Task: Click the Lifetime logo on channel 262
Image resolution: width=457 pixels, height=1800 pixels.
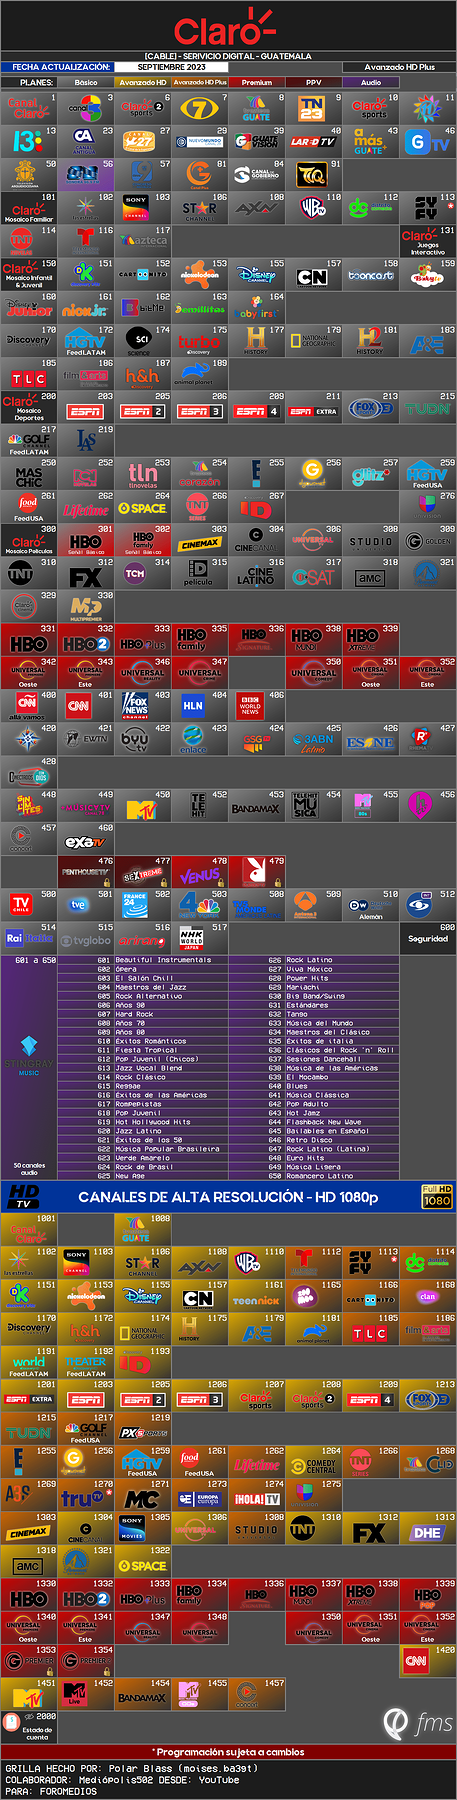Action: click(86, 509)
